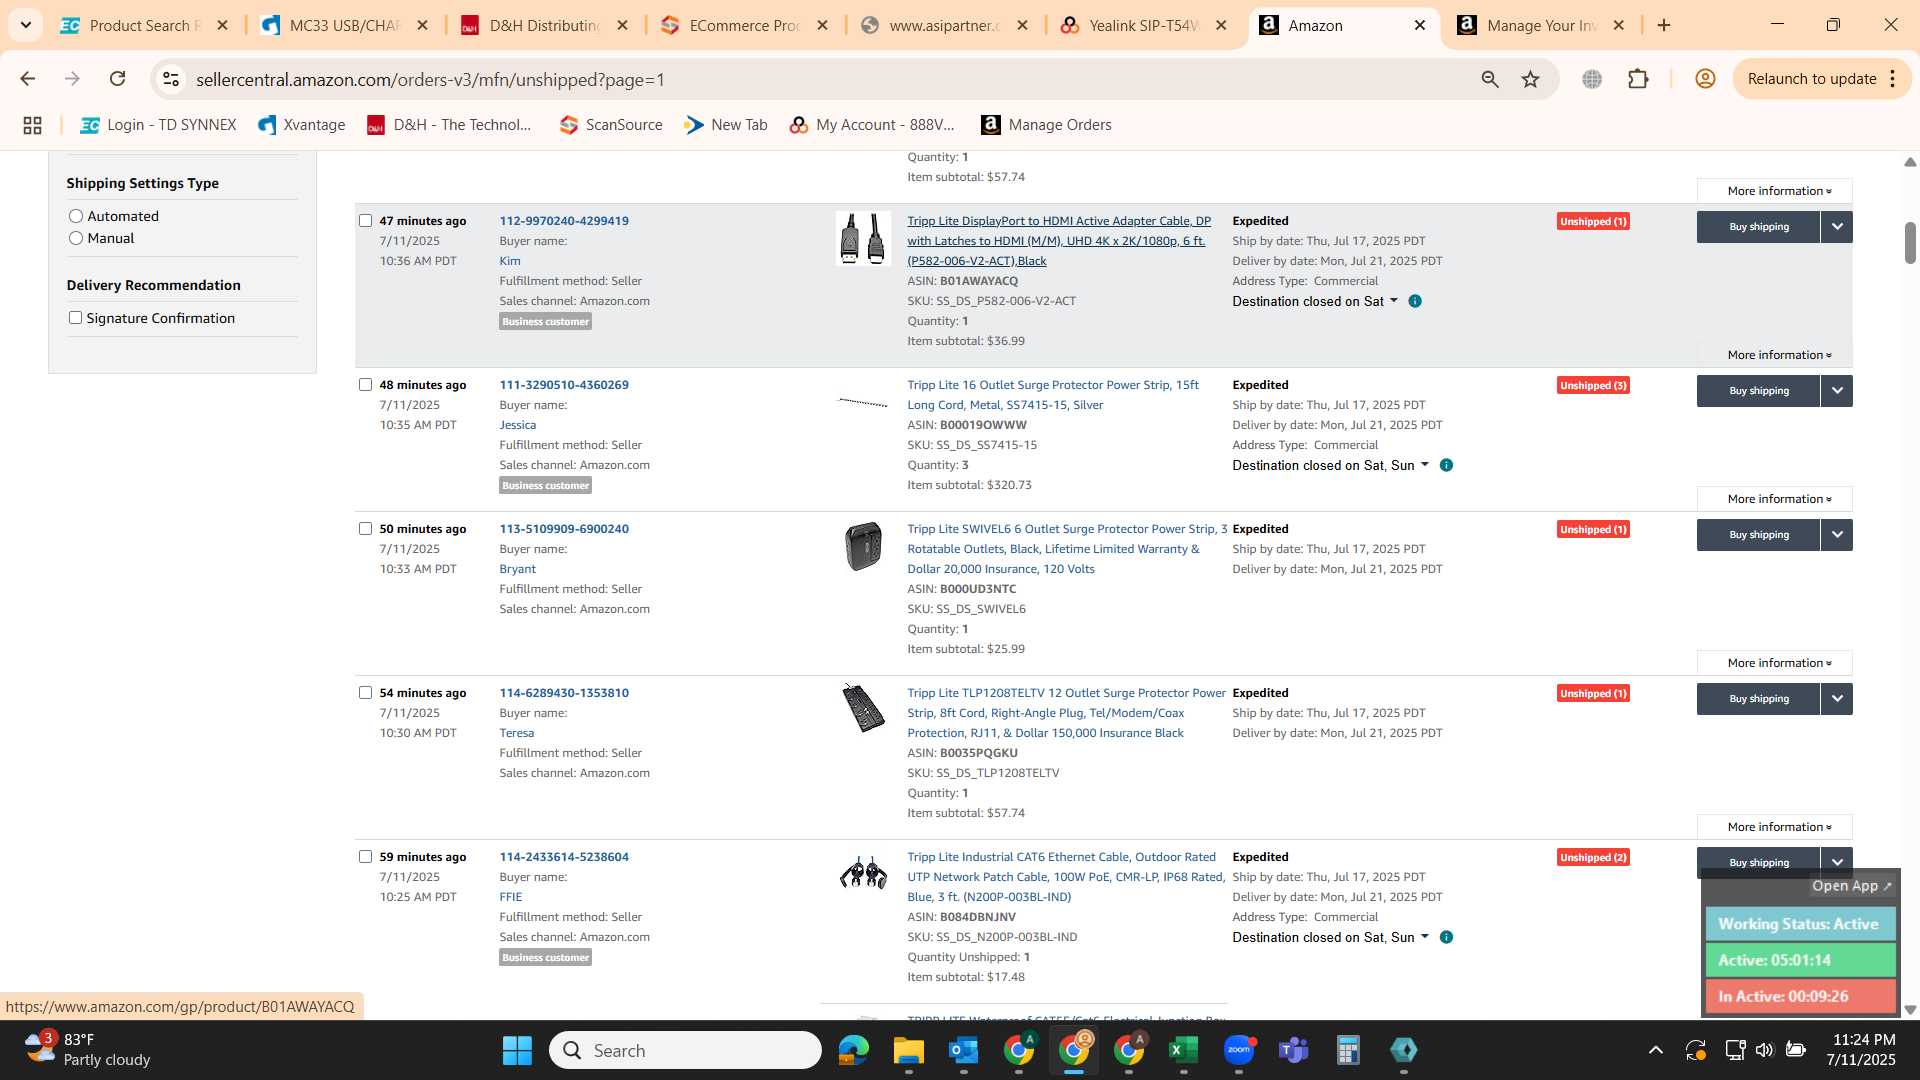The width and height of the screenshot is (1920, 1080).
Task: Expand Buy shipping dropdown for Jessica's order
Action: [x=1837, y=391]
